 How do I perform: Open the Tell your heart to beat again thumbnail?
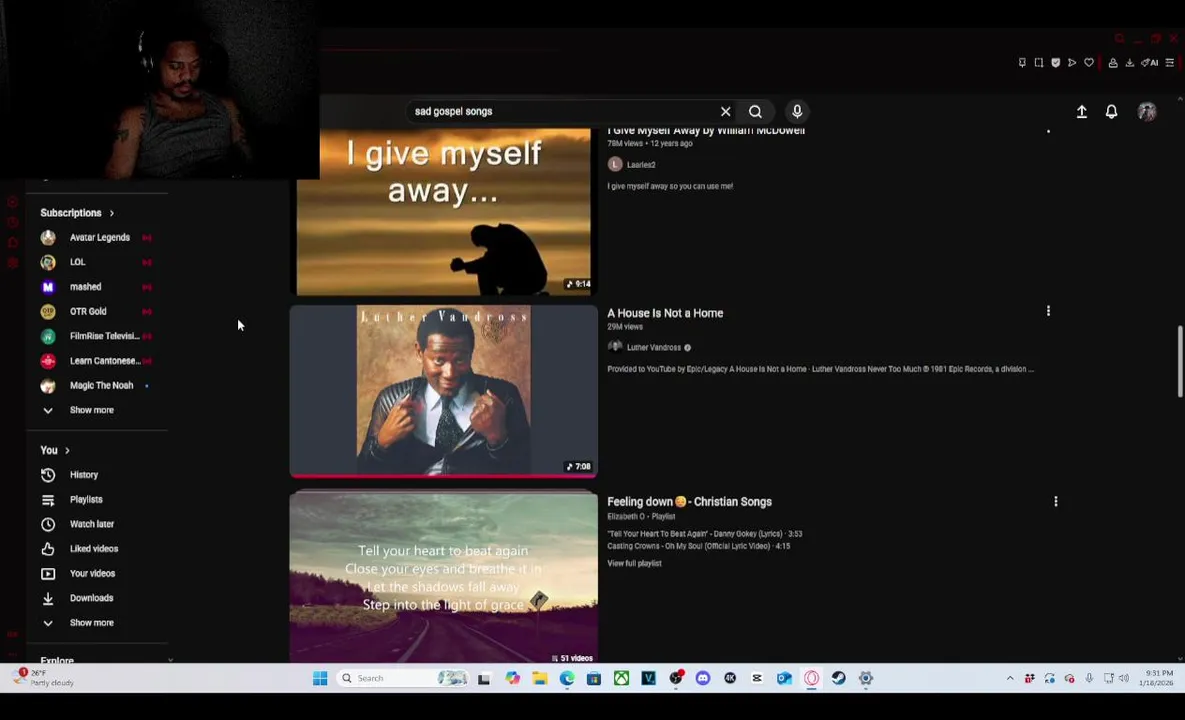pos(444,578)
